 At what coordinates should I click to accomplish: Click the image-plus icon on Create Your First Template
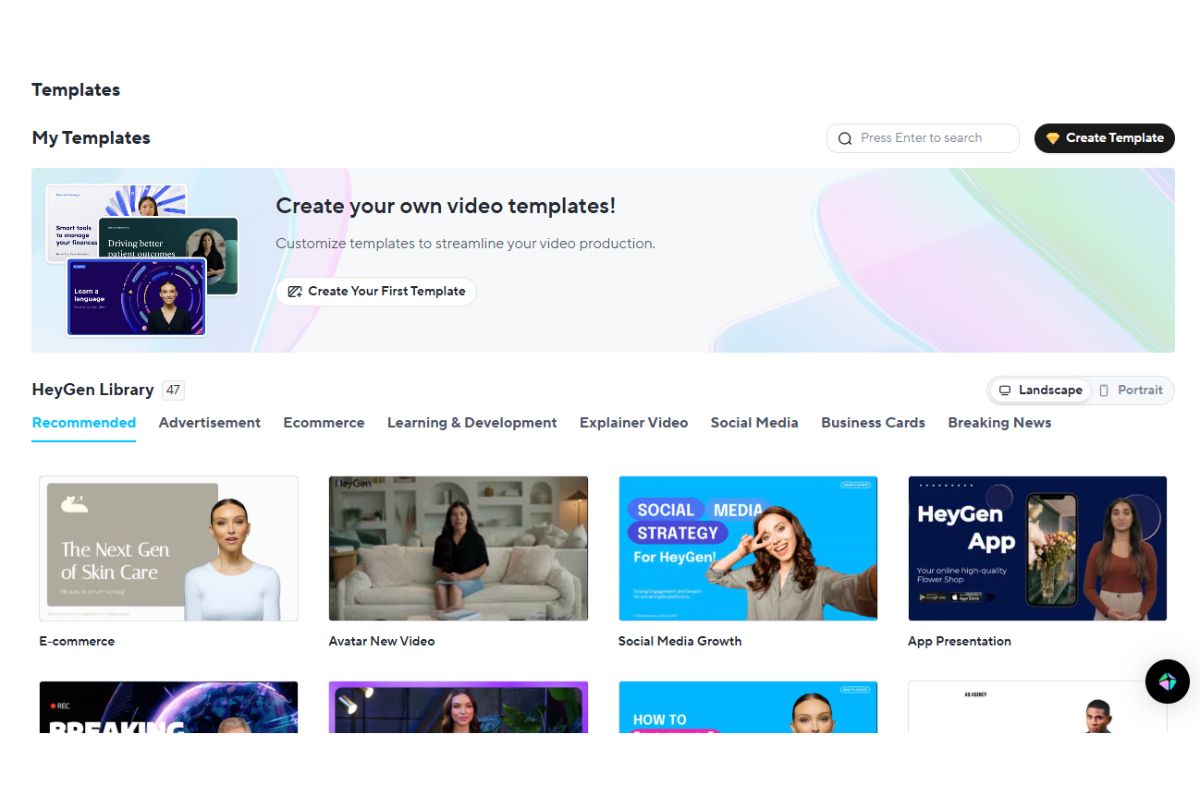[x=294, y=292]
